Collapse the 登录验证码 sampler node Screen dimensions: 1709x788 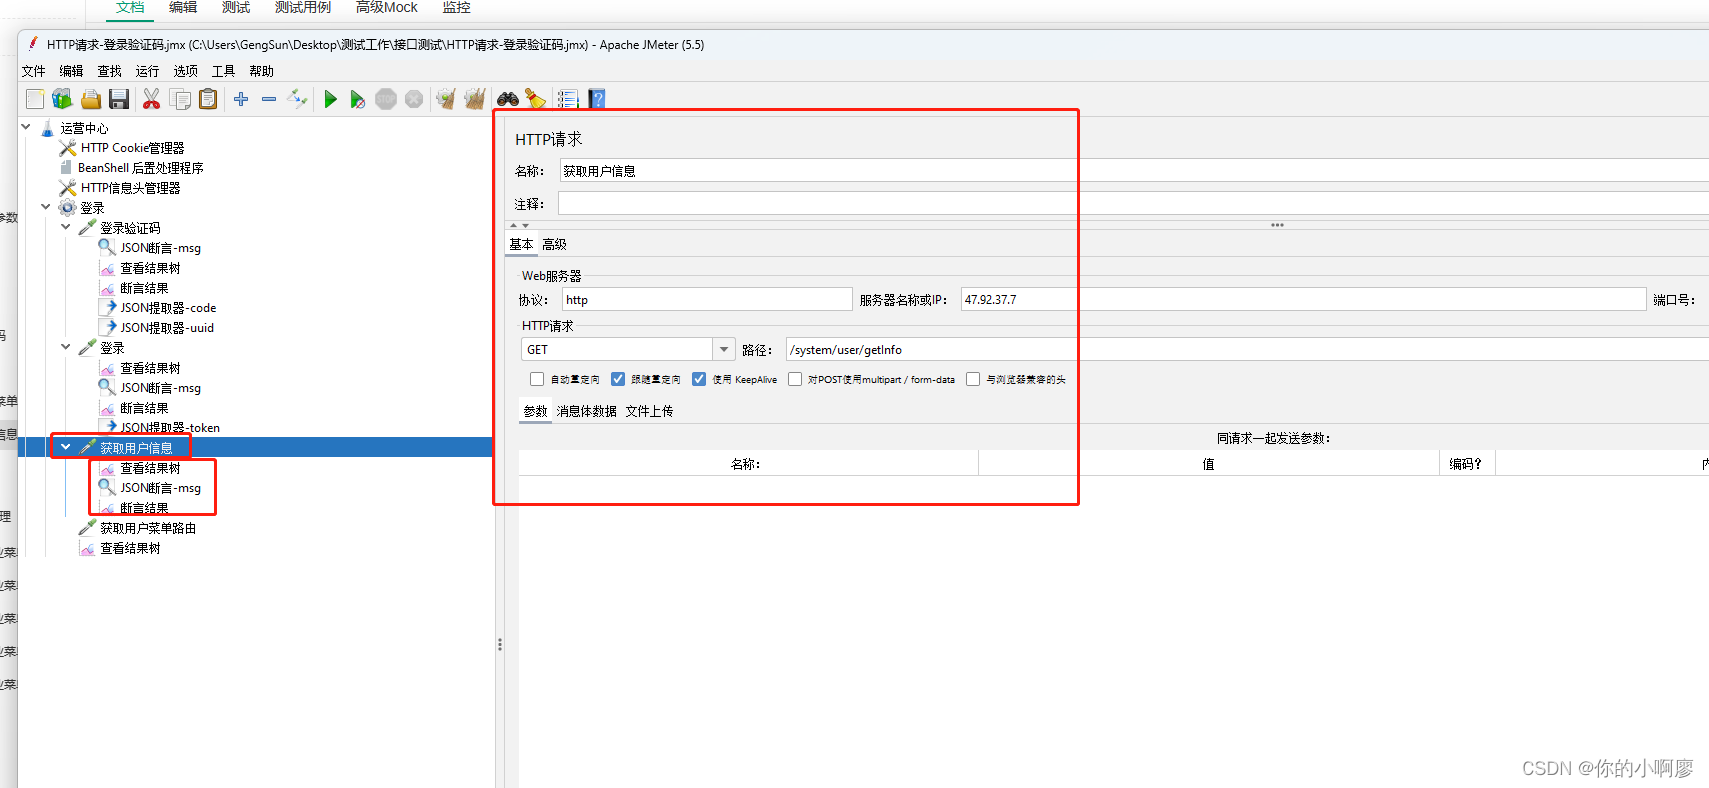click(66, 227)
